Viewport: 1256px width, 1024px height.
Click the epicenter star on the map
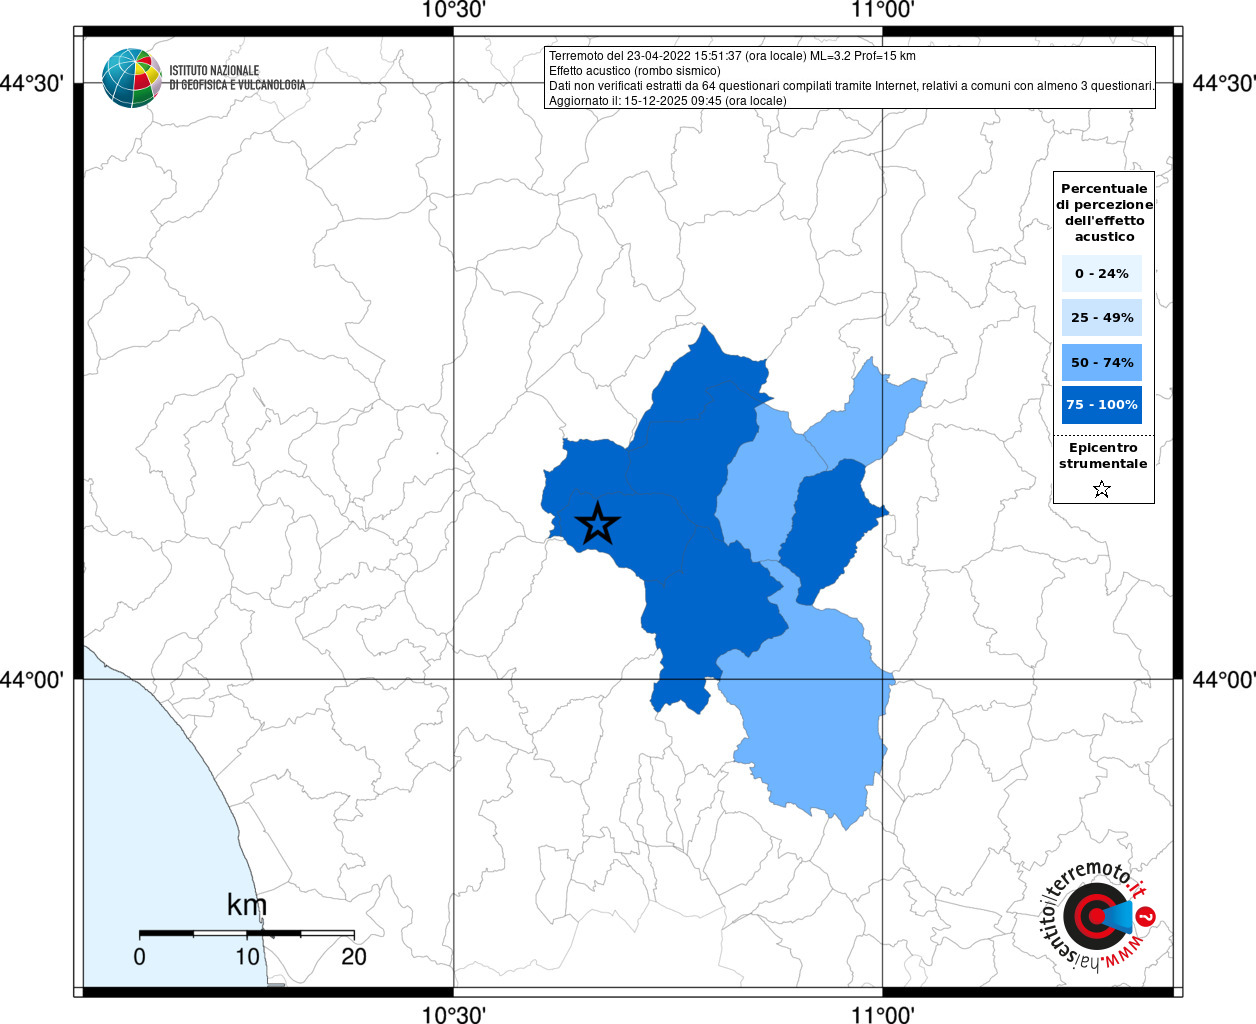[x=598, y=523]
